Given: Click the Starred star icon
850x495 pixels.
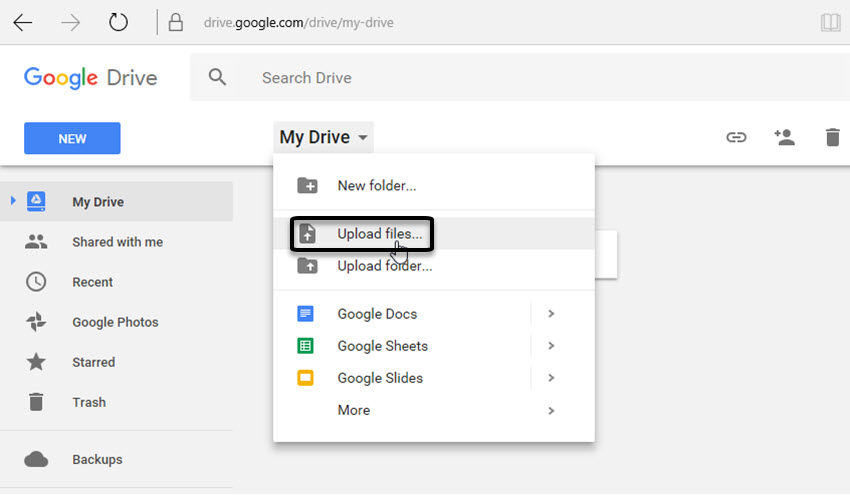Looking at the screenshot, I should point(36,362).
